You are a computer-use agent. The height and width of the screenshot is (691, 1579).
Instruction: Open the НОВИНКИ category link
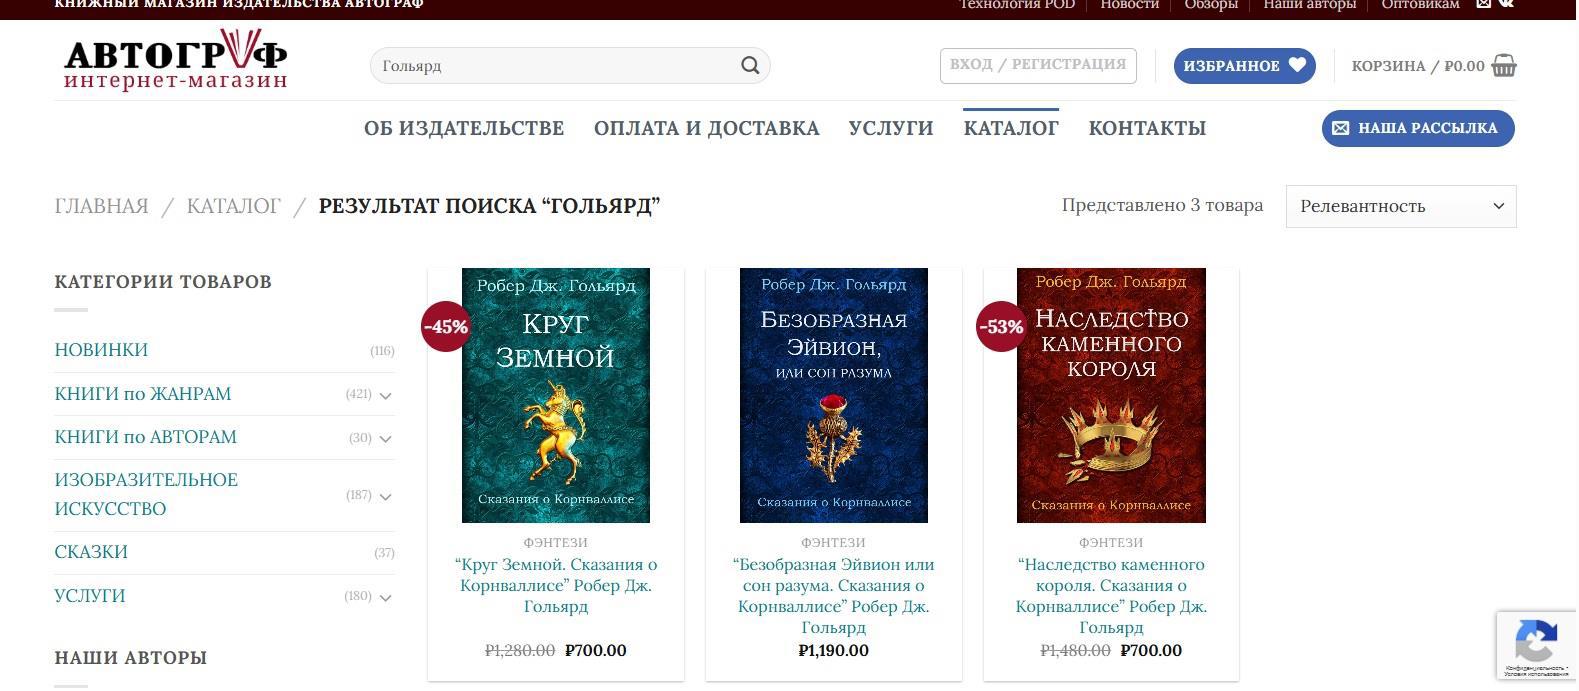pyautogui.click(x=101, y=350)
